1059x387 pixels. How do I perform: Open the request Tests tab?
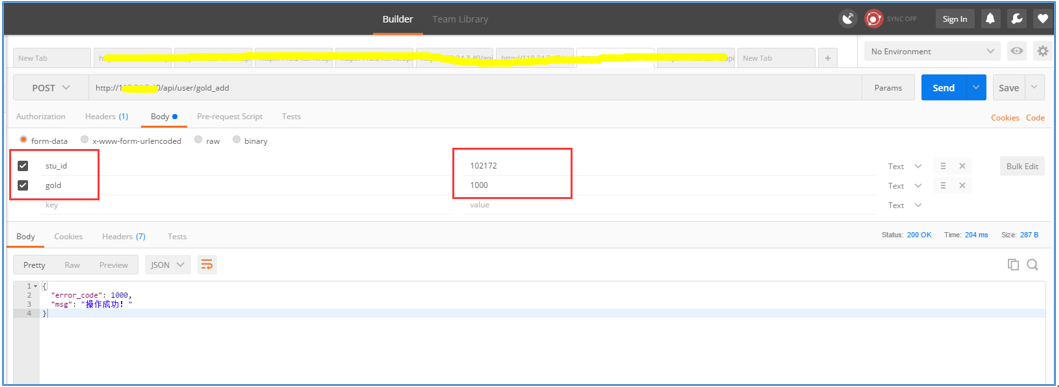coord(291,116)
